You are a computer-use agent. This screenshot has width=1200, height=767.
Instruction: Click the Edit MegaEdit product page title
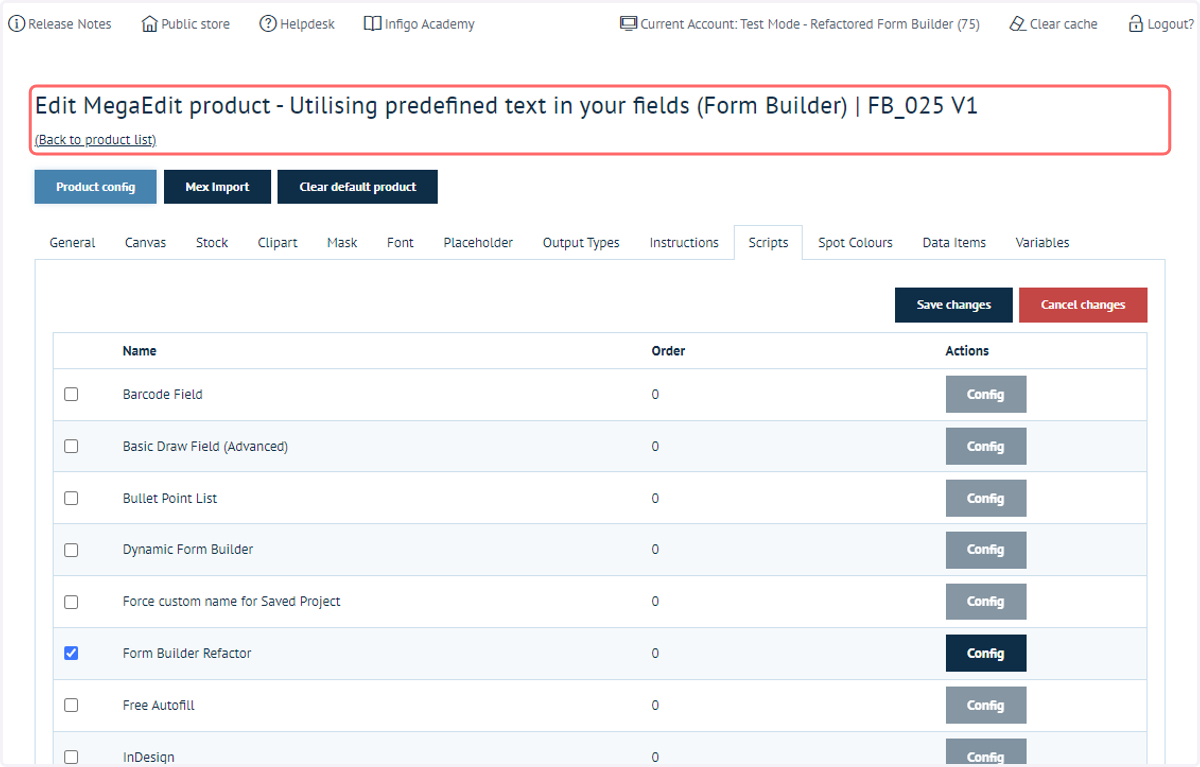coord(506,106)
